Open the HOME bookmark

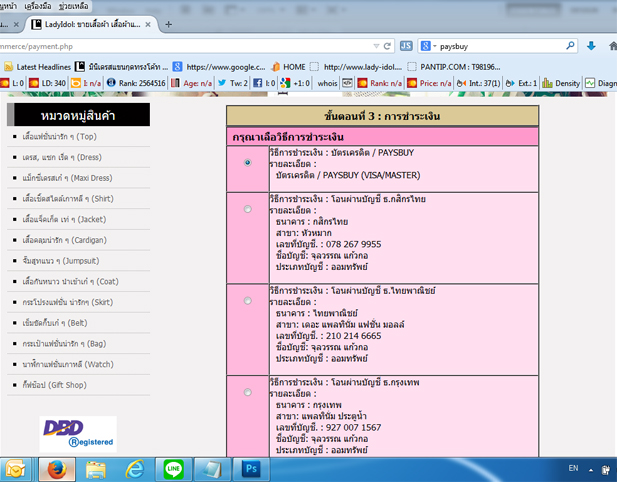pos(288,67)
